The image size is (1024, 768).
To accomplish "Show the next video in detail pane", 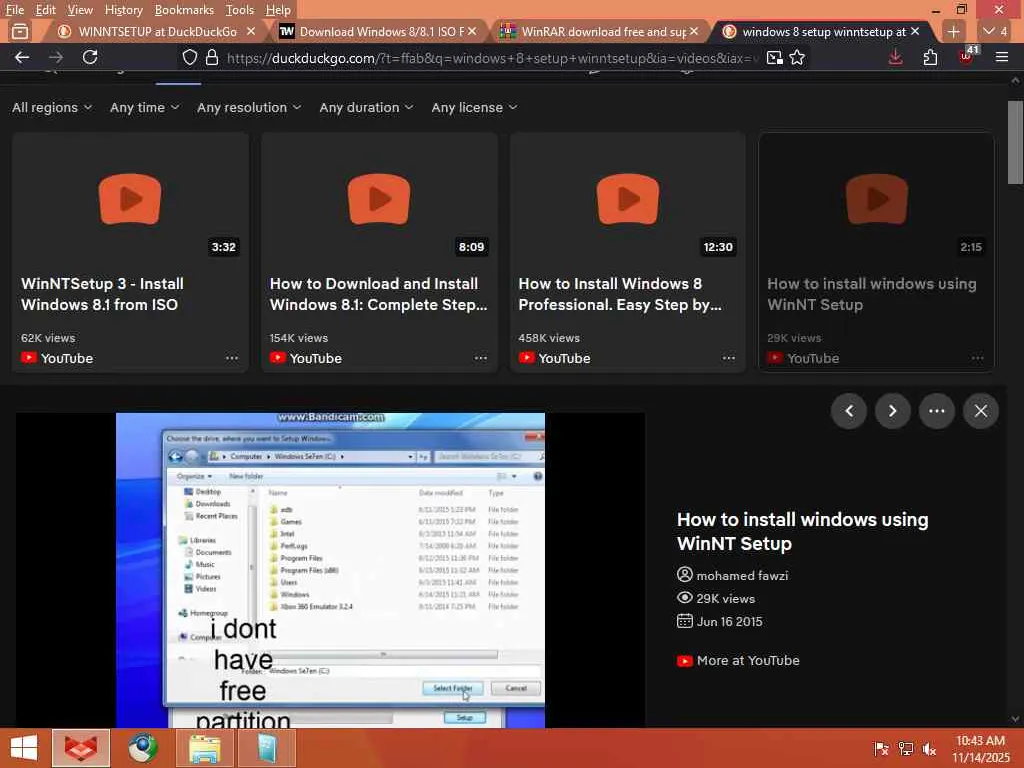I will tap(893, 411).
